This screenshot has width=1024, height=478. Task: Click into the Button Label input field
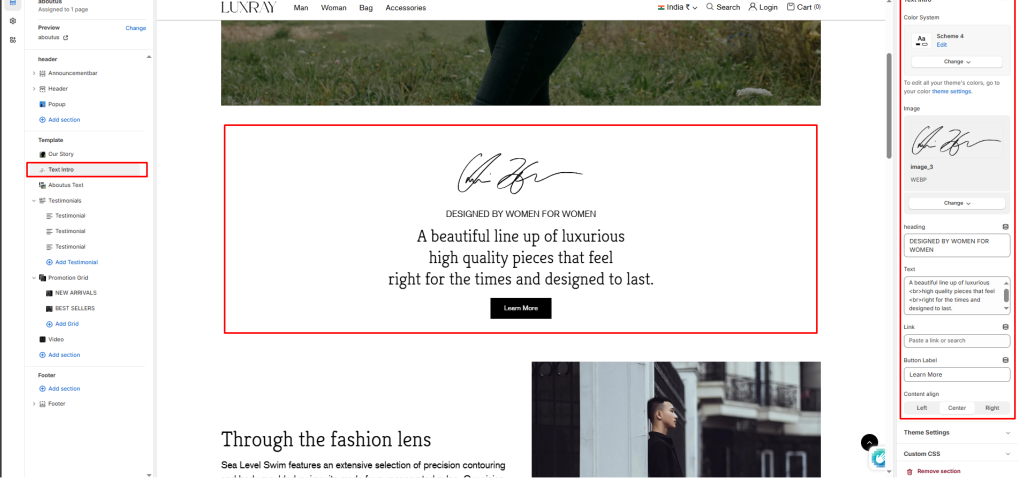[x=957, y=375]
